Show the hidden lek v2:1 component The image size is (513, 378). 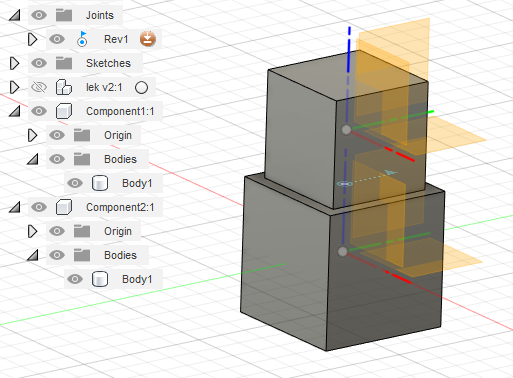click(39, 87)
